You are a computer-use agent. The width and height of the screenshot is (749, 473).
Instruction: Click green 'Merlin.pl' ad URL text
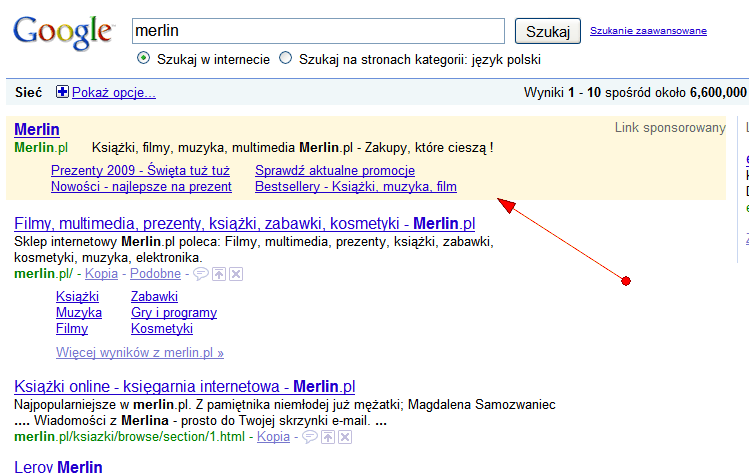(x=41, y=148)
